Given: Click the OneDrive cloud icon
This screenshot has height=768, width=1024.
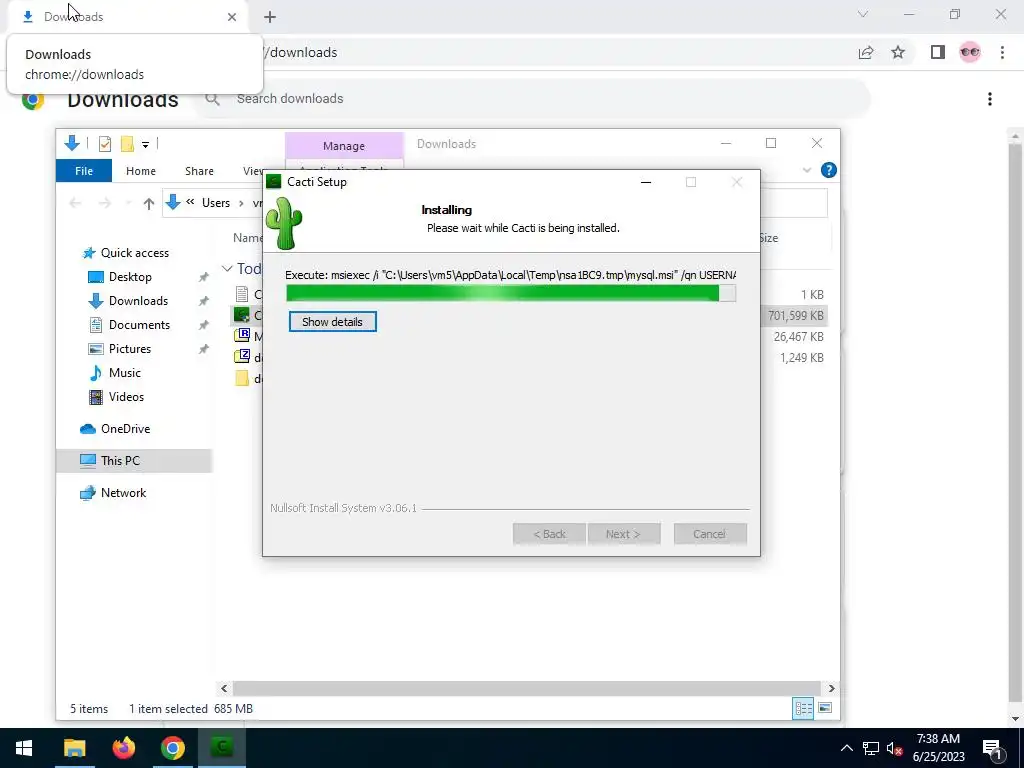Looking at the screenshot, I should pos(88,429).
